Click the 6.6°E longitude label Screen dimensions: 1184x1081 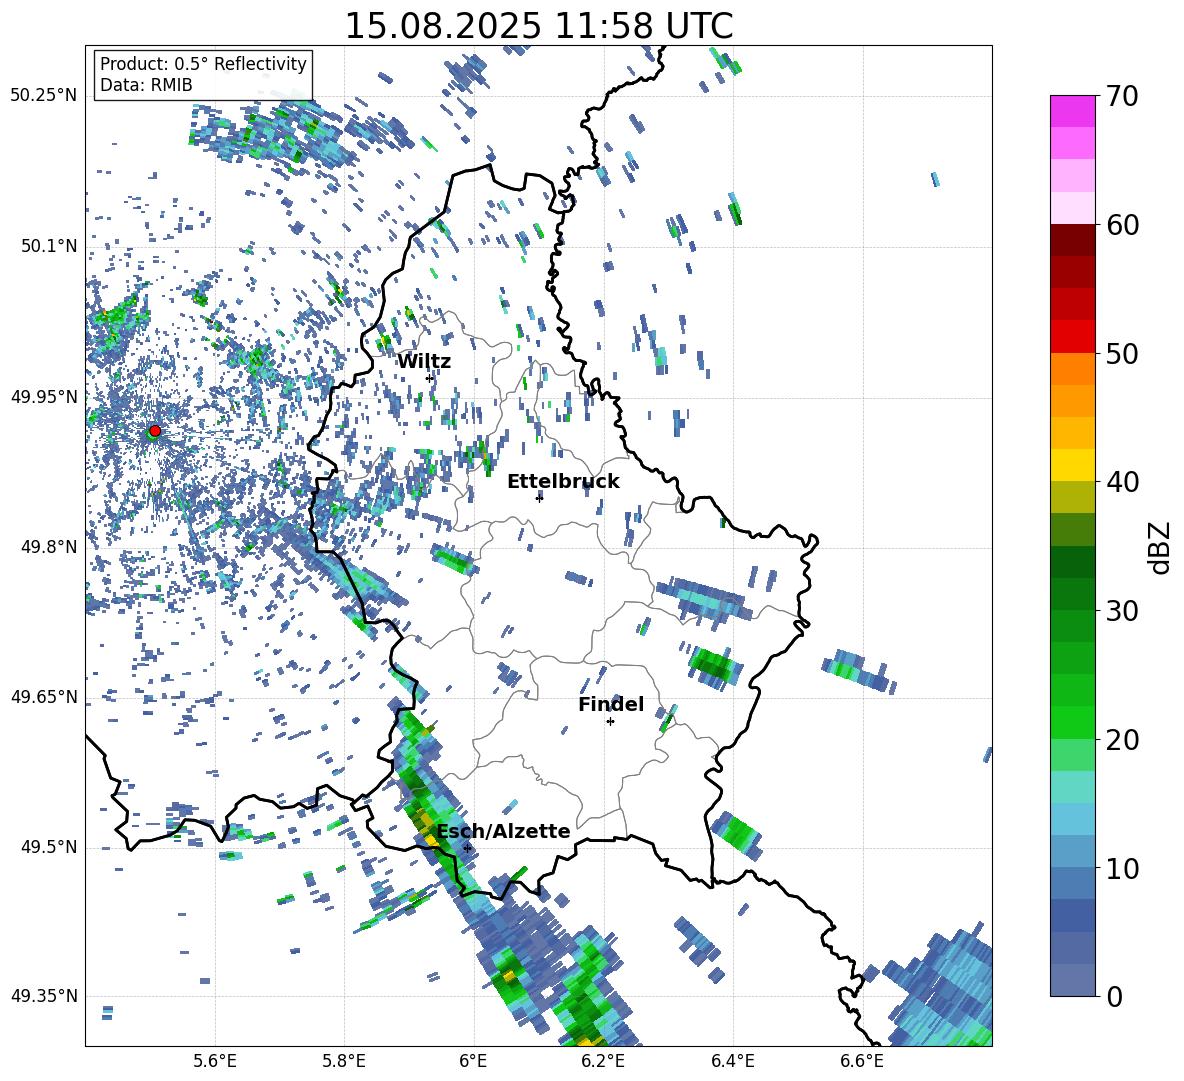tap(862, 1061)
